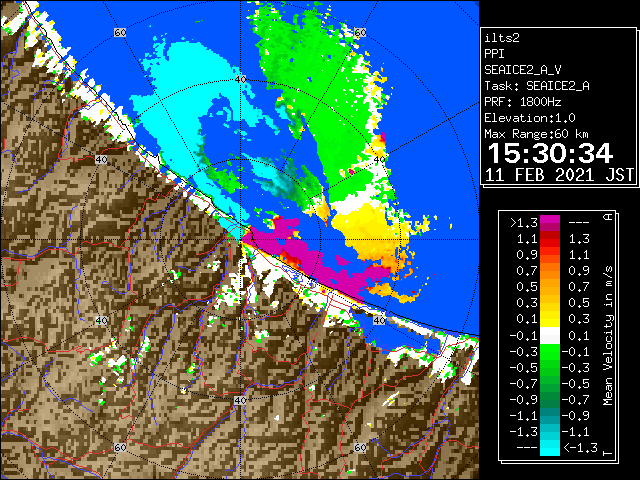Click the northwest "60" range ring label
Image resolution: width=640 pixels, height=480 pixels.
pos(120,32)
